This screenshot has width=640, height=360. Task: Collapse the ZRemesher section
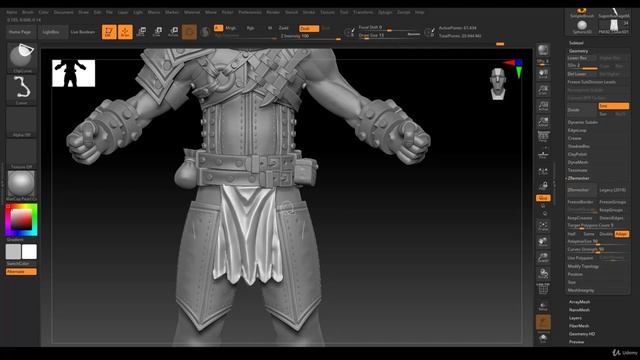[x=578, y=178]
